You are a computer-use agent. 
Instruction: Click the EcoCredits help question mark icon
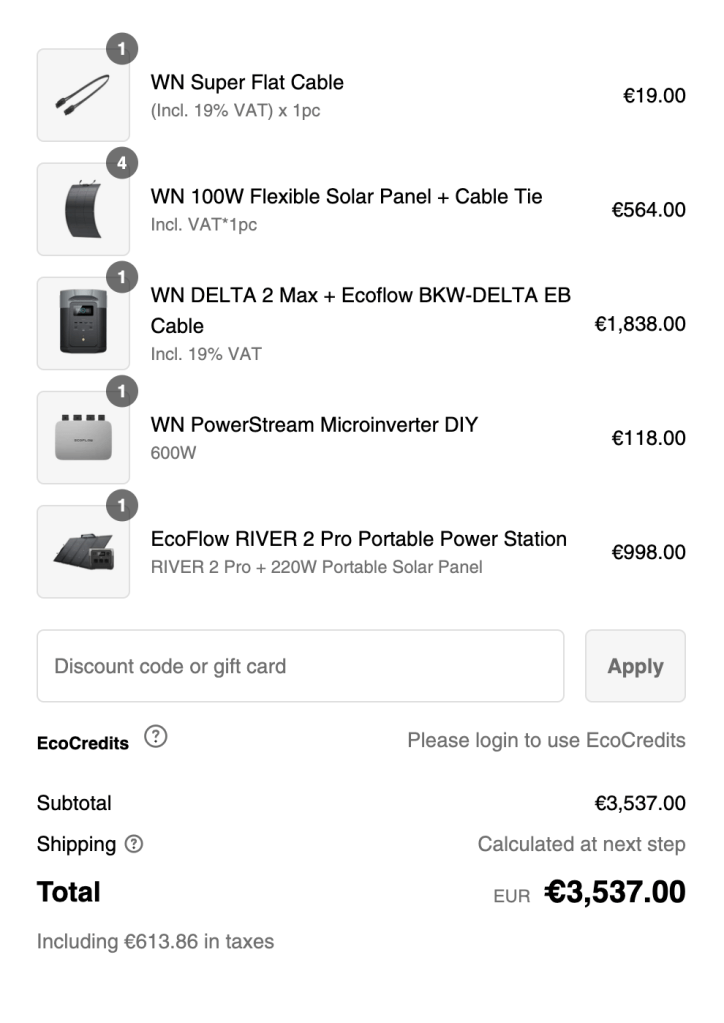[x=156, y=737]
